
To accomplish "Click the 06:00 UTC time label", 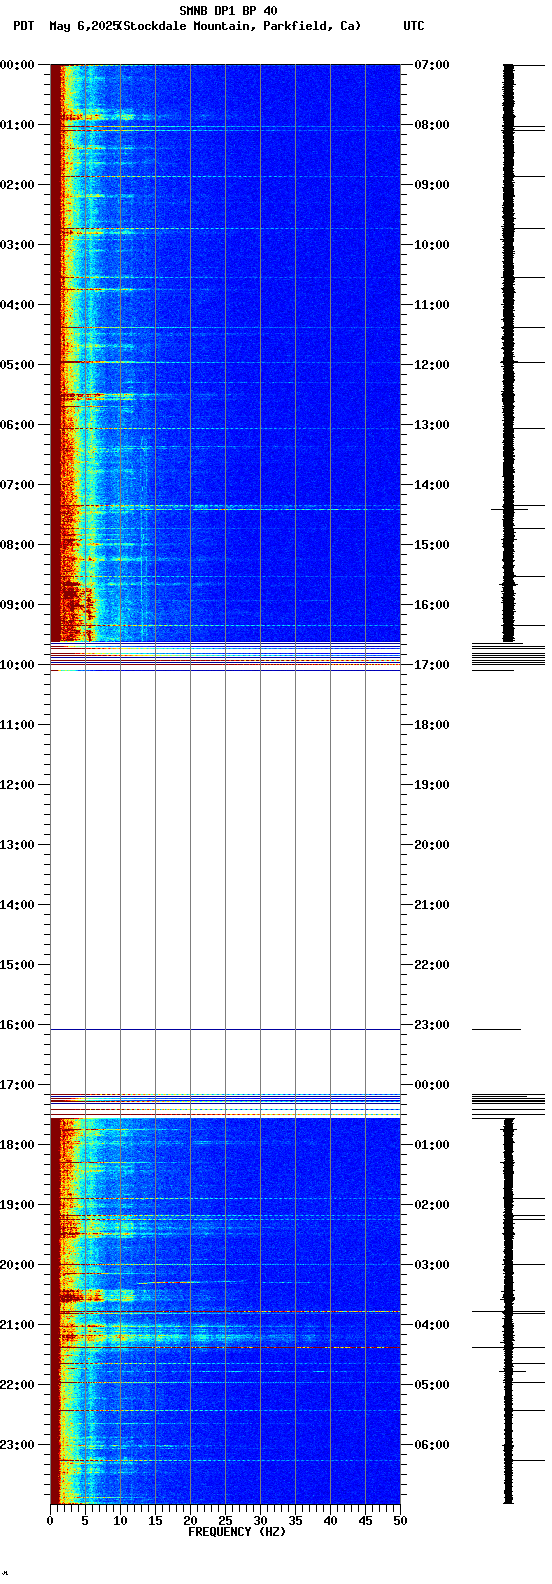I will click(x=432, y=1445).
